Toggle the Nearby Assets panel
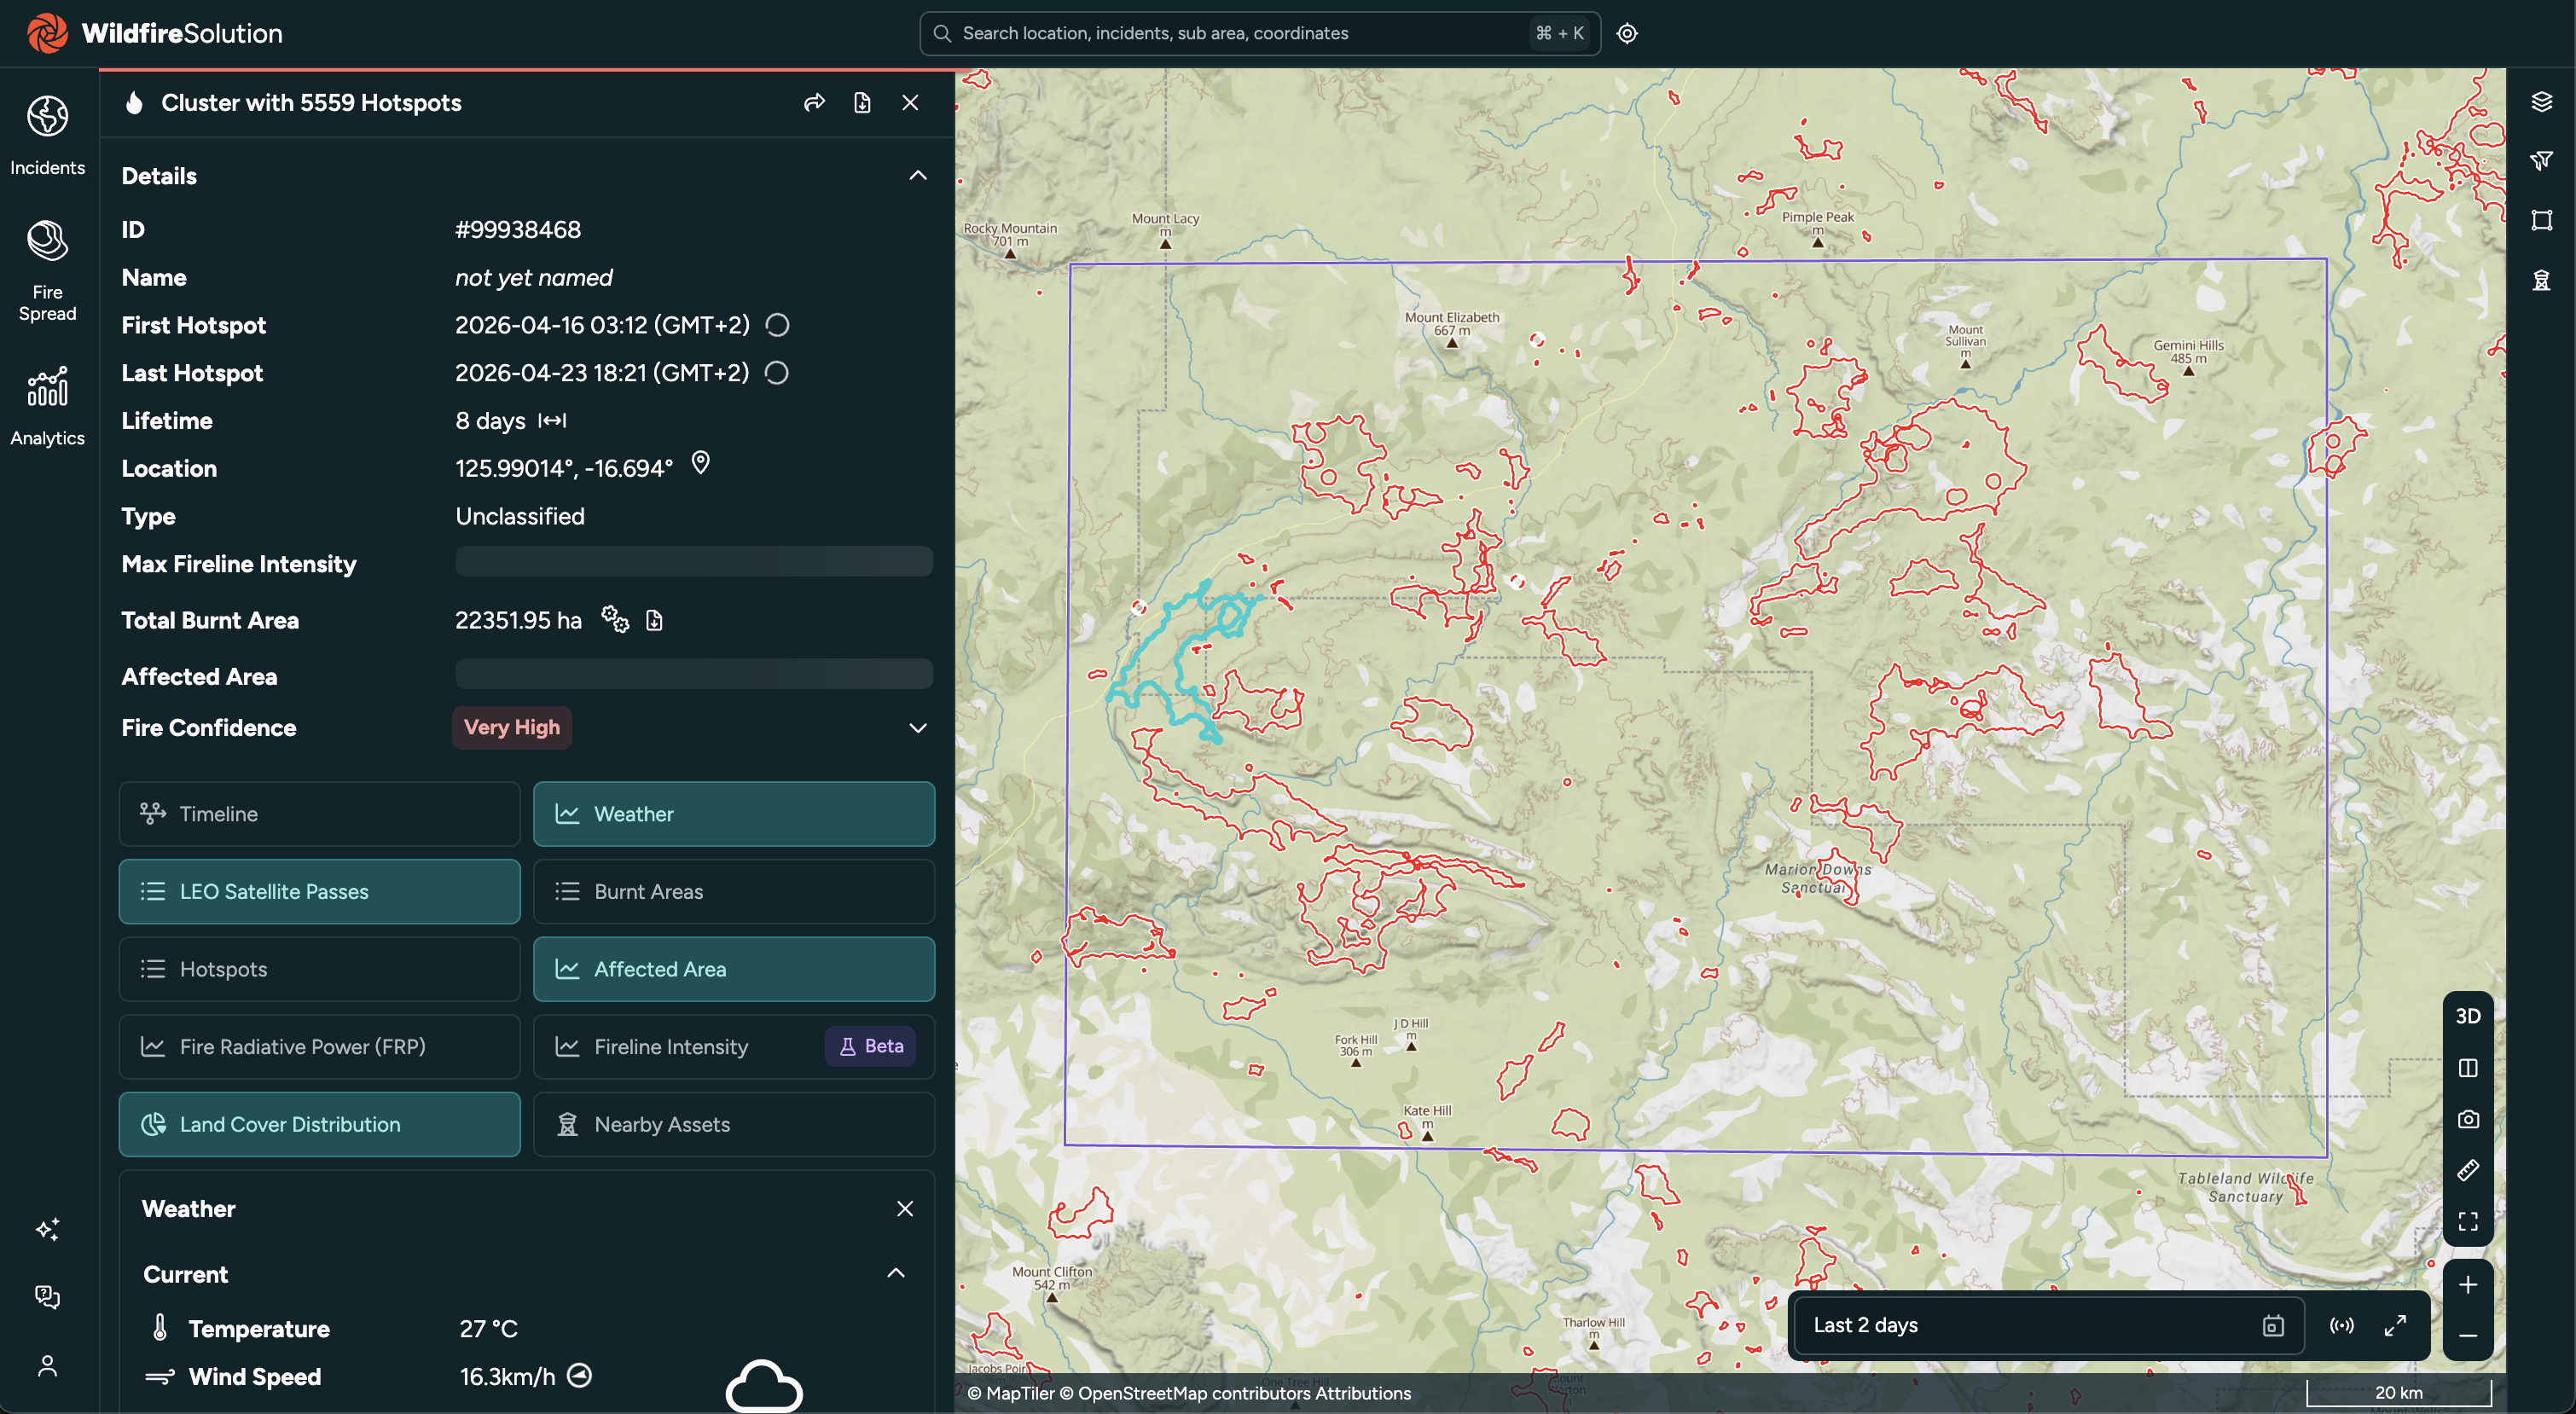 click(x=734, y=1124)
